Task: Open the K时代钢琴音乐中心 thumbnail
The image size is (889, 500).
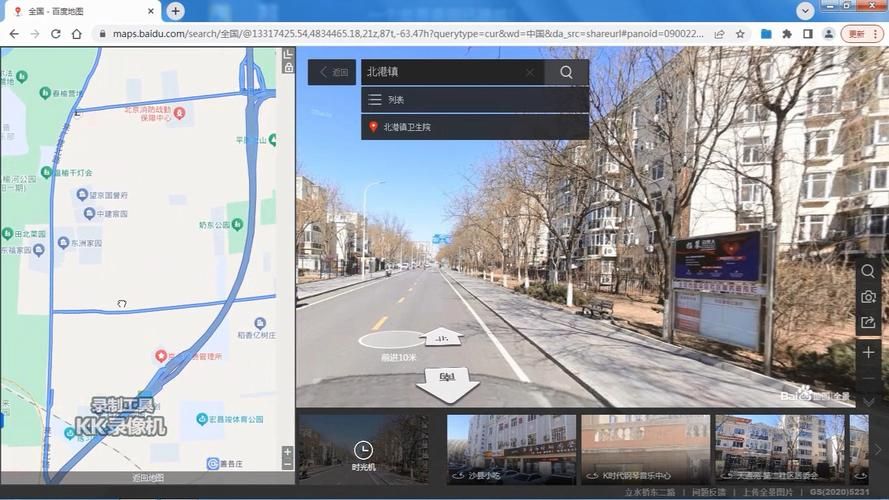Action: (x=645, y=449)
